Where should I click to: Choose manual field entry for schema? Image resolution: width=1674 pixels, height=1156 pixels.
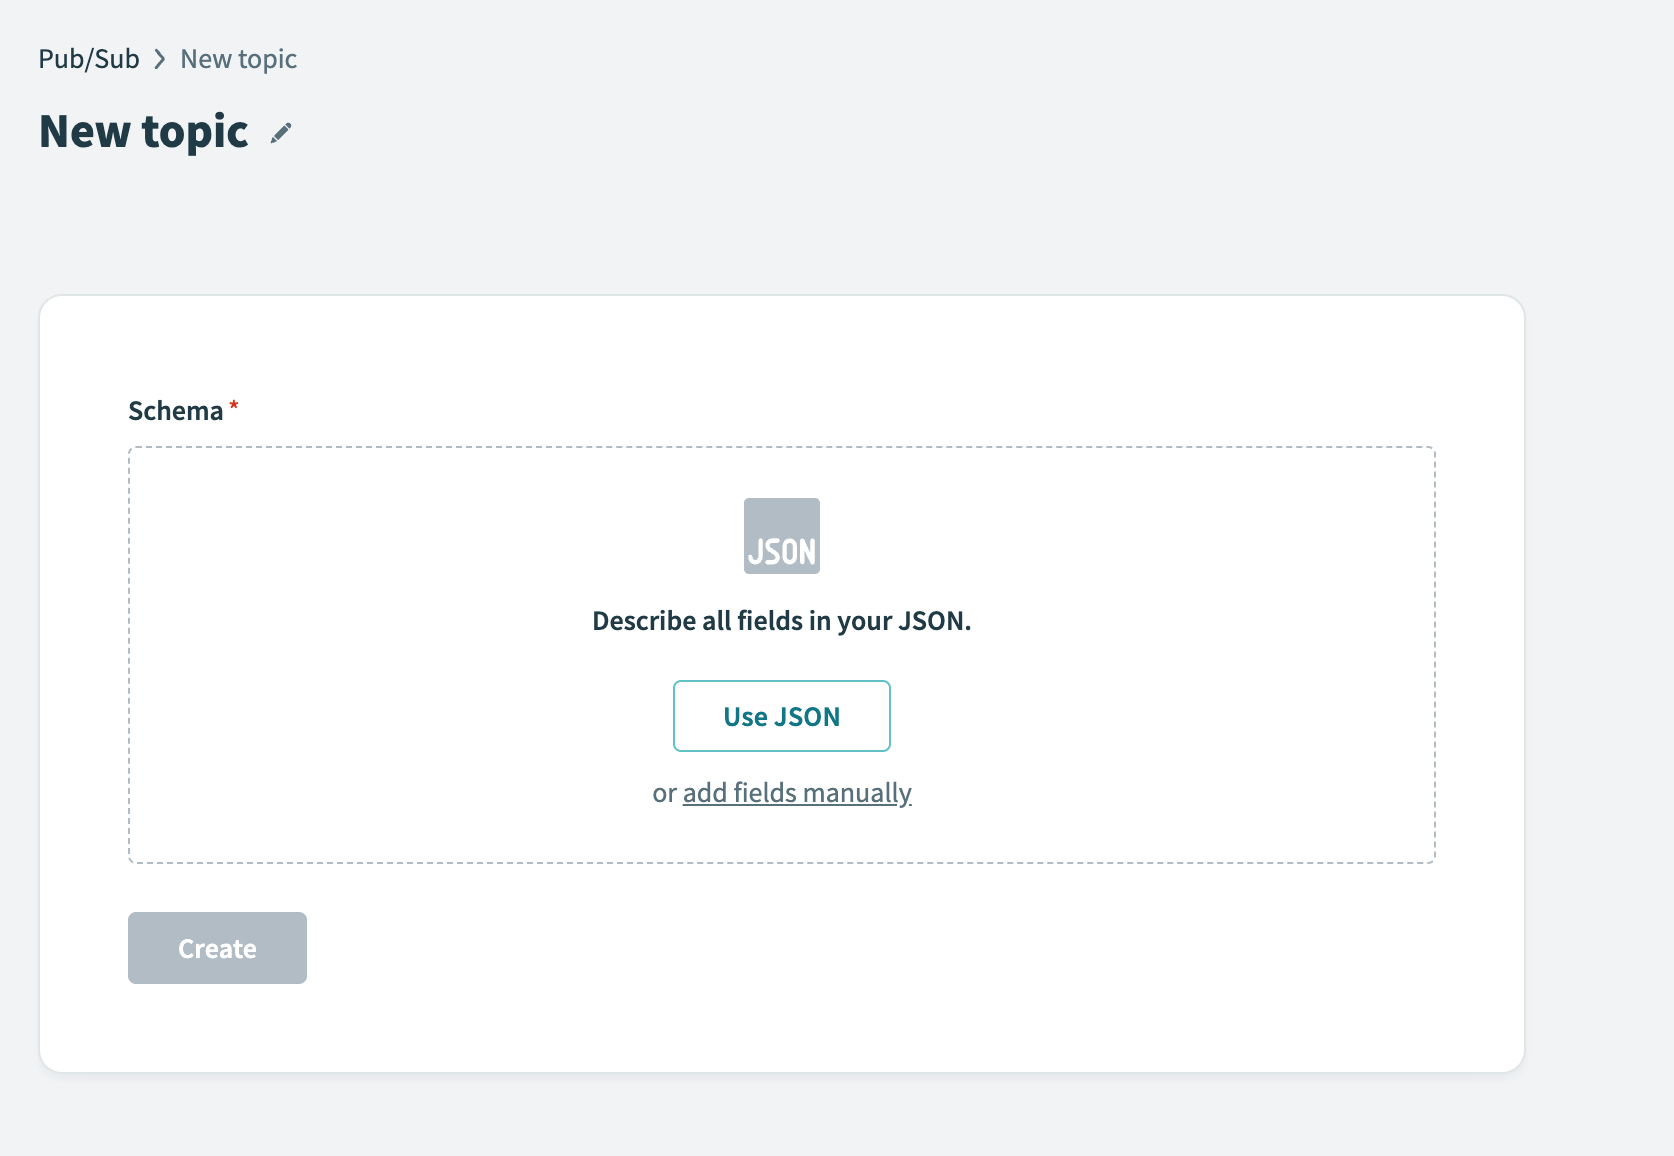pyautogui.click(x=797, y=793)
